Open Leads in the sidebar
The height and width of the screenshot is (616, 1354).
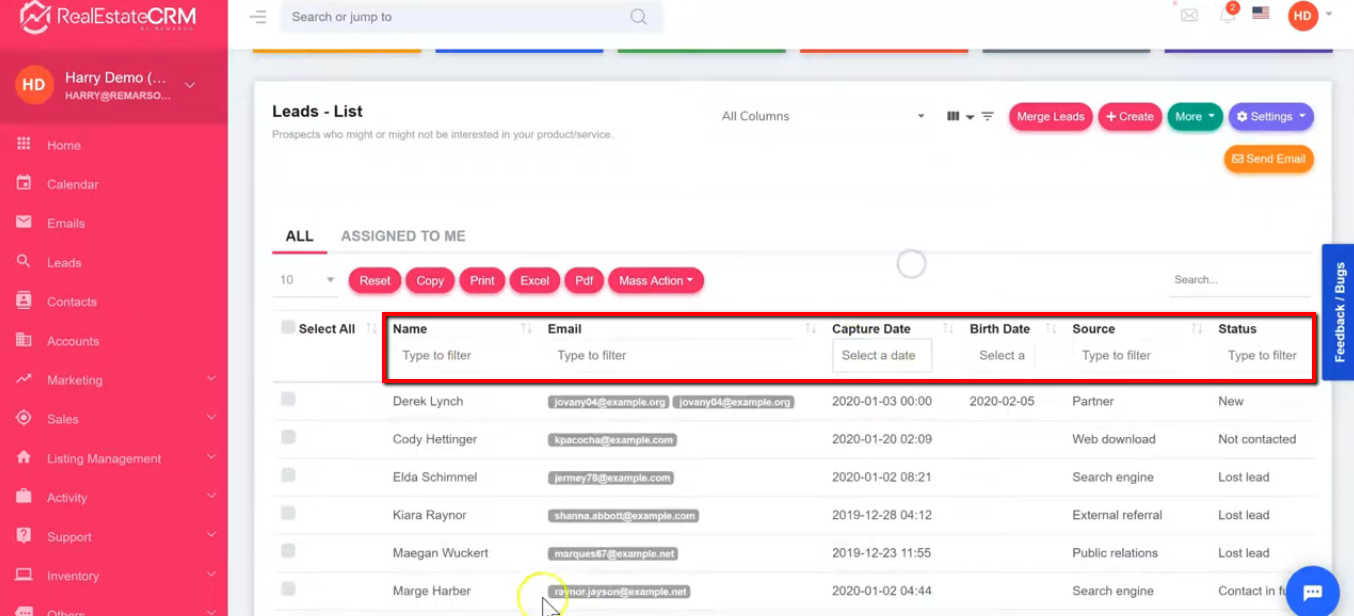pyautogui.click(x=64, y=263)
